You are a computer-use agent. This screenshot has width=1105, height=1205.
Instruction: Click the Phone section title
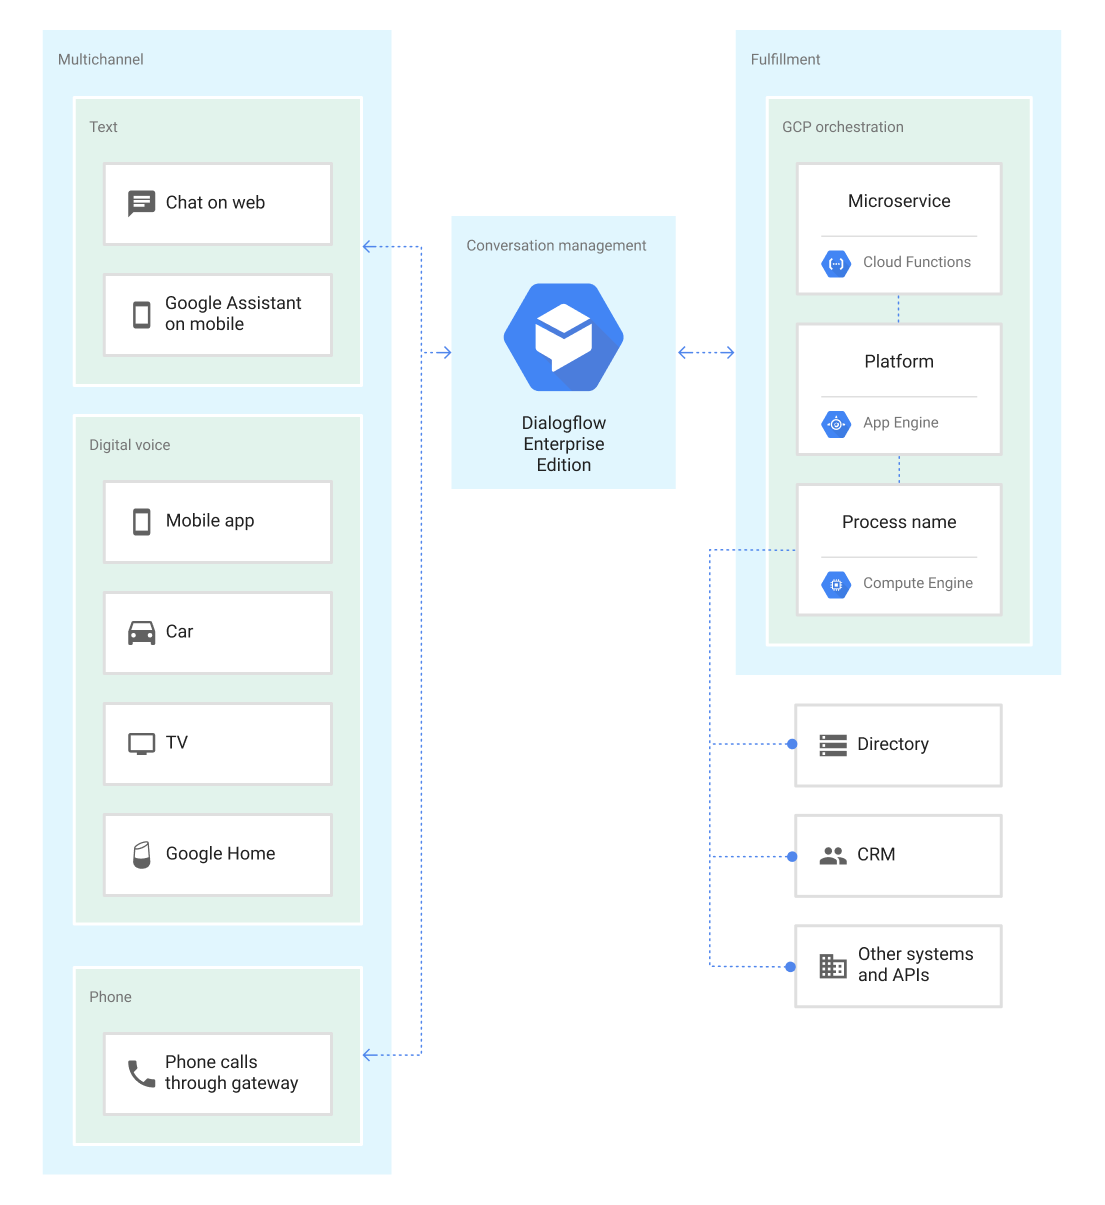(110, 997)
